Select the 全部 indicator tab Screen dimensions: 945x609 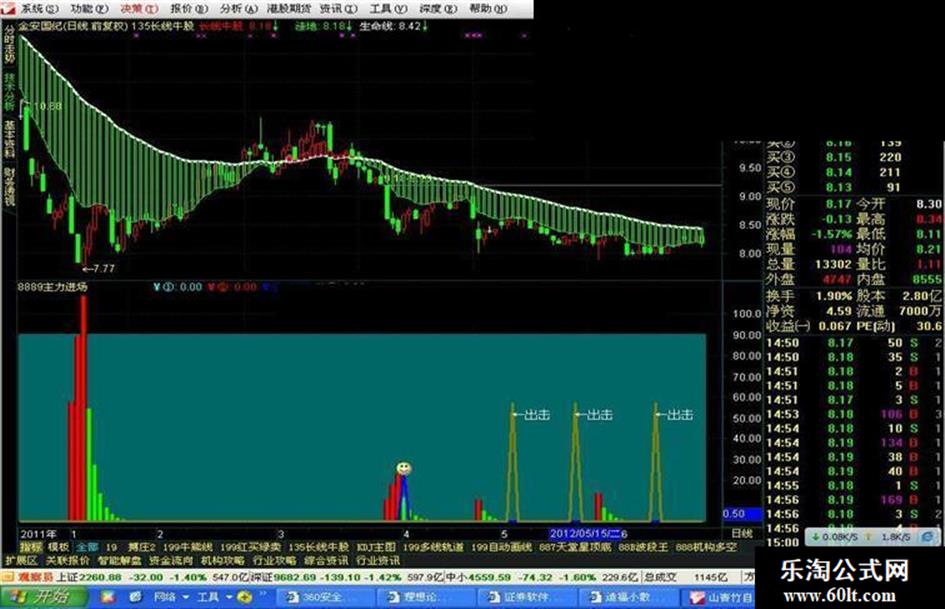87,547
